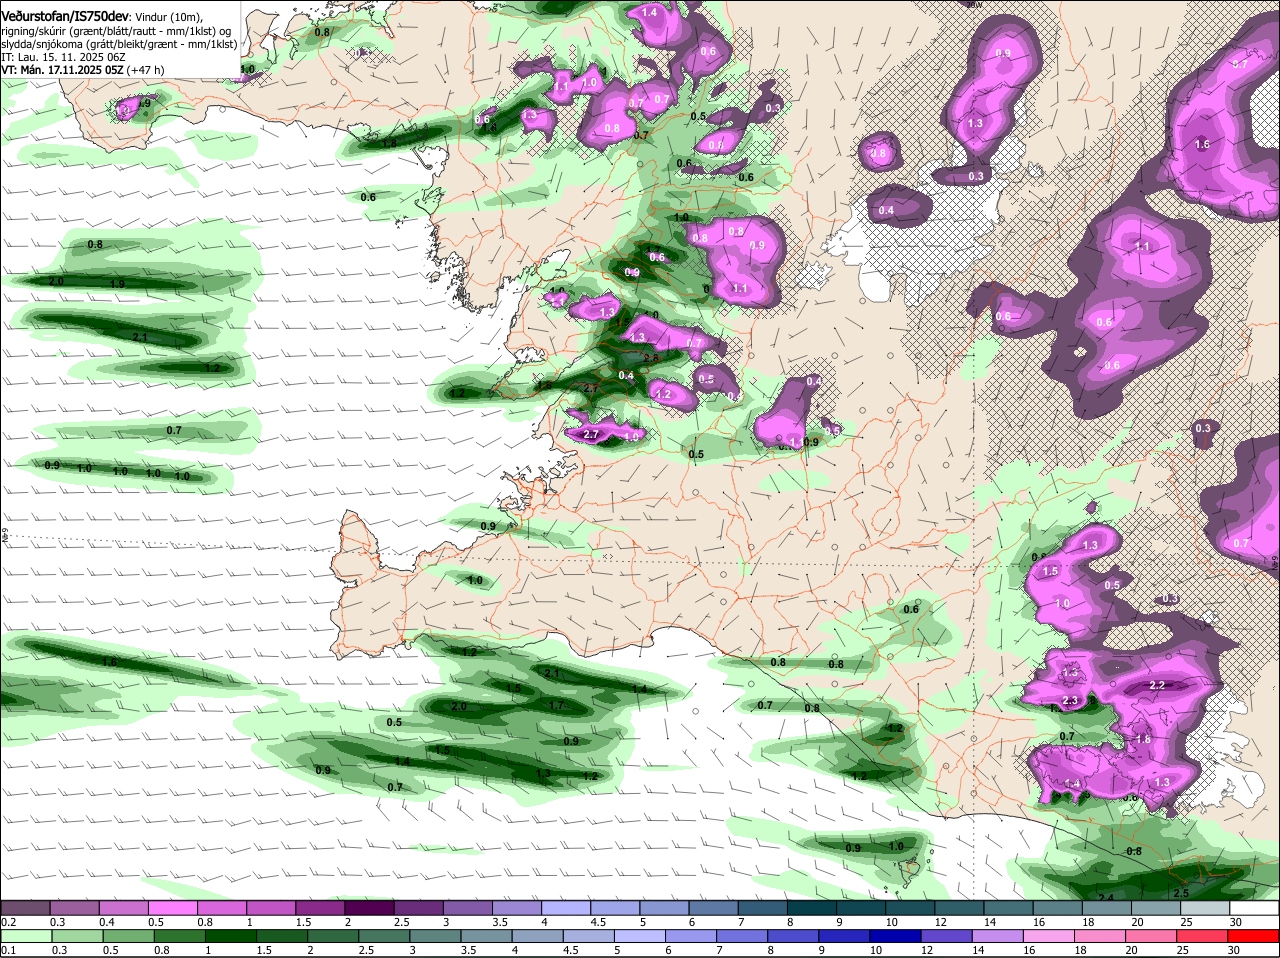Click the 2.5 precipitation value near bottom edge
This screenshot has height=958, width=1280.
pyautogui.click(x=1180, y=893)
